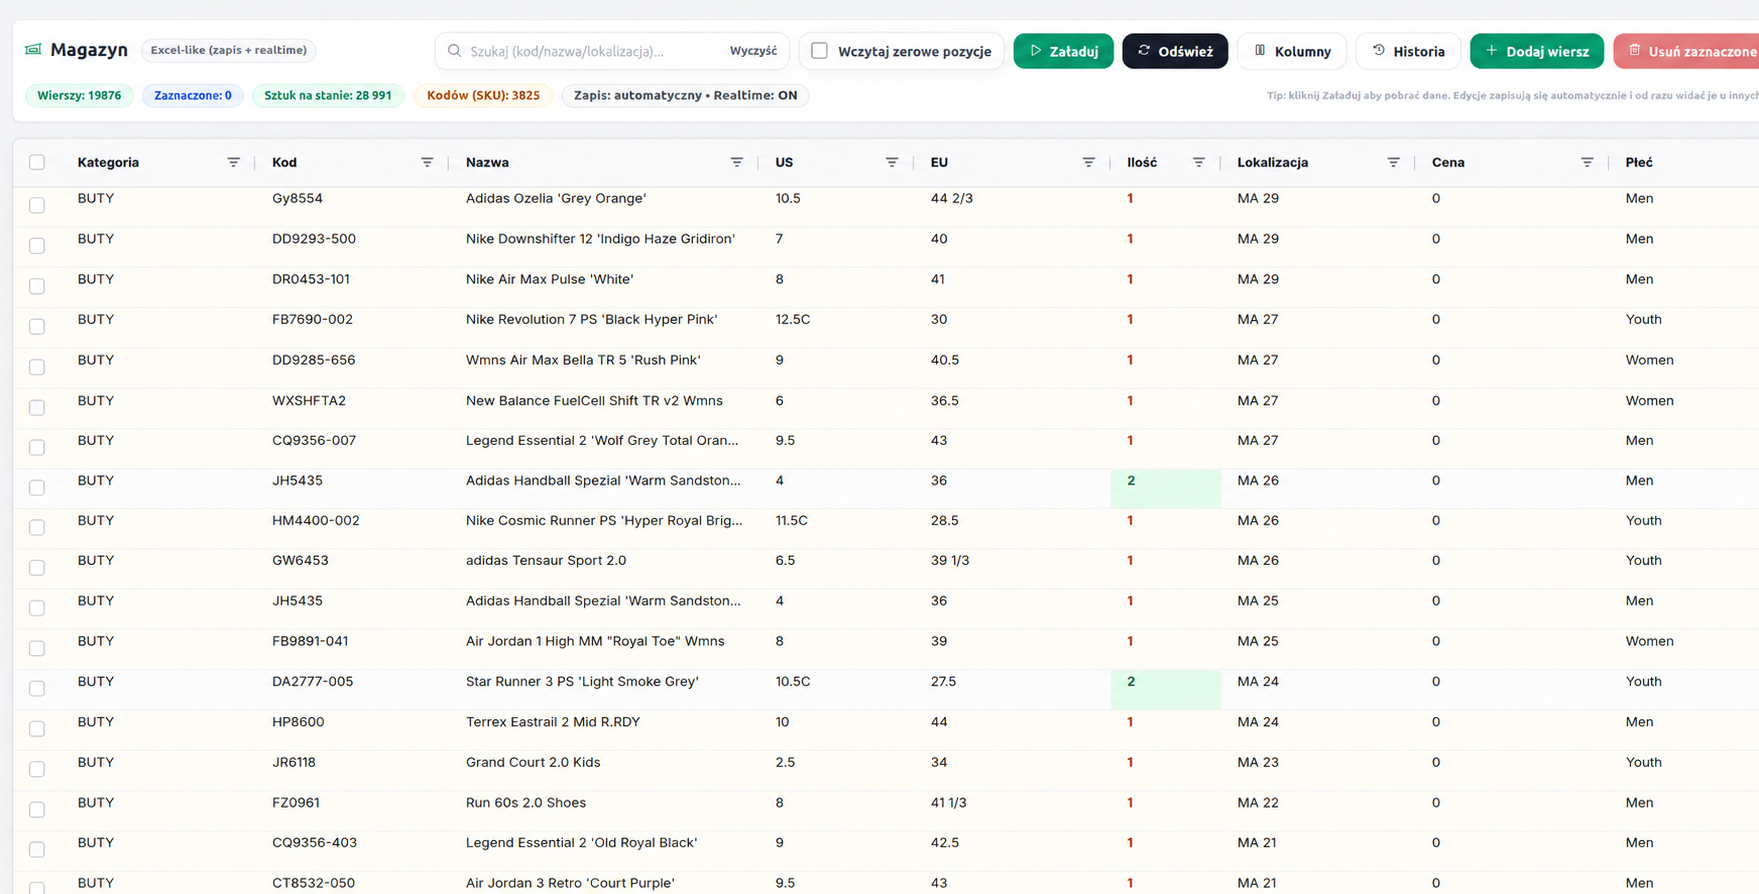1759x894 pixels.
Task: Open filter icon for Lokalizacja column
Action: [1394, 162]
